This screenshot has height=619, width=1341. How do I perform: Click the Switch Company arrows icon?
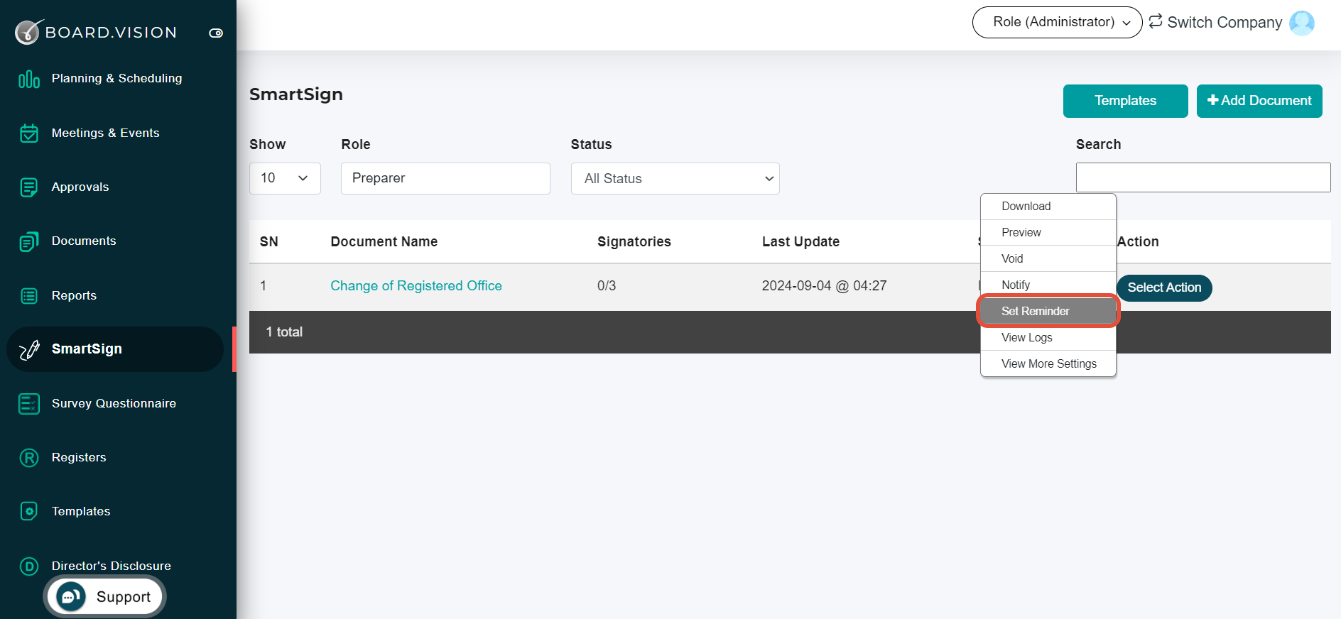1155,21
